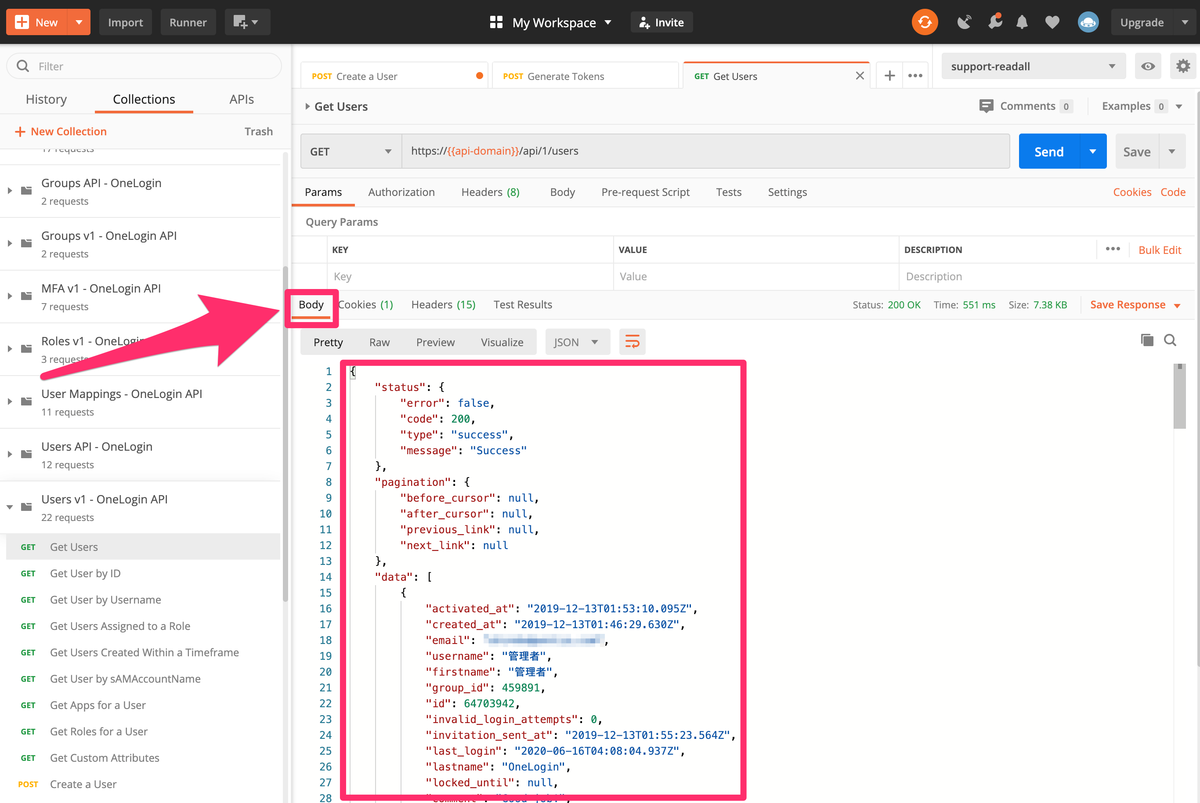Toggle the wrap lines icon
1200x803 pixels.
click(632, 342)
